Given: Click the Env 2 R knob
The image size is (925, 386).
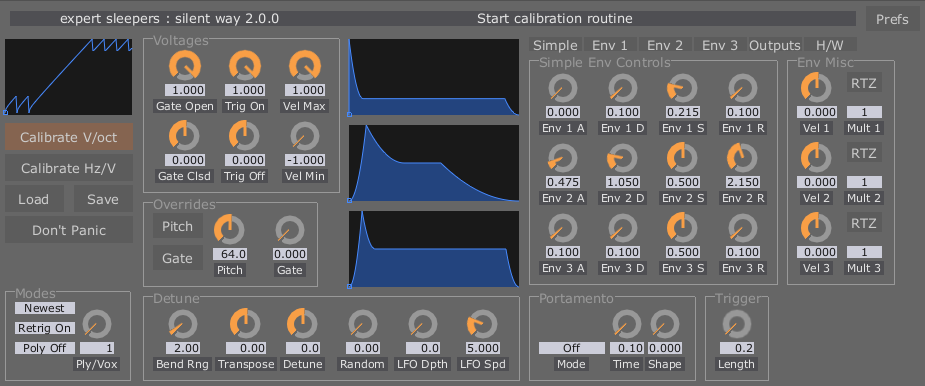Looking at the screenshot, I should [x=743, y=158].
